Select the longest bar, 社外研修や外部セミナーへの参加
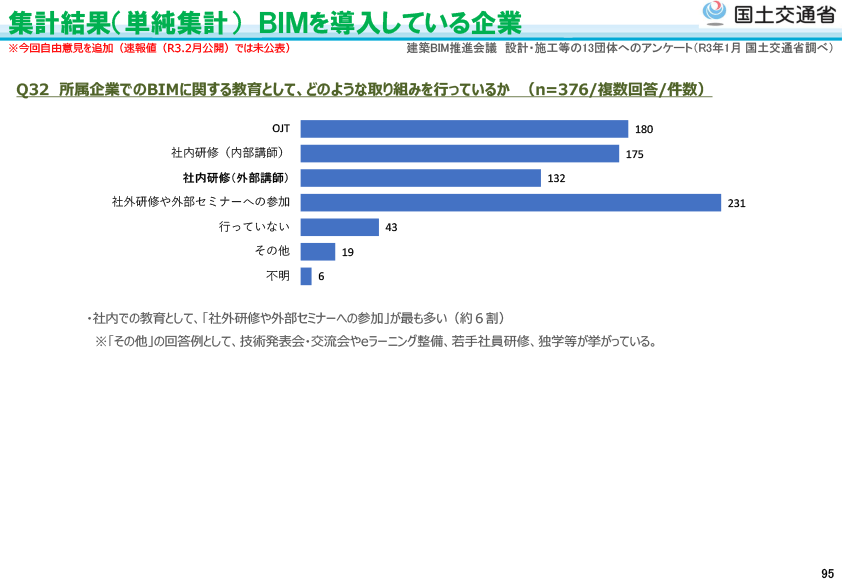The image size is (842, 583). pos(510,202)
